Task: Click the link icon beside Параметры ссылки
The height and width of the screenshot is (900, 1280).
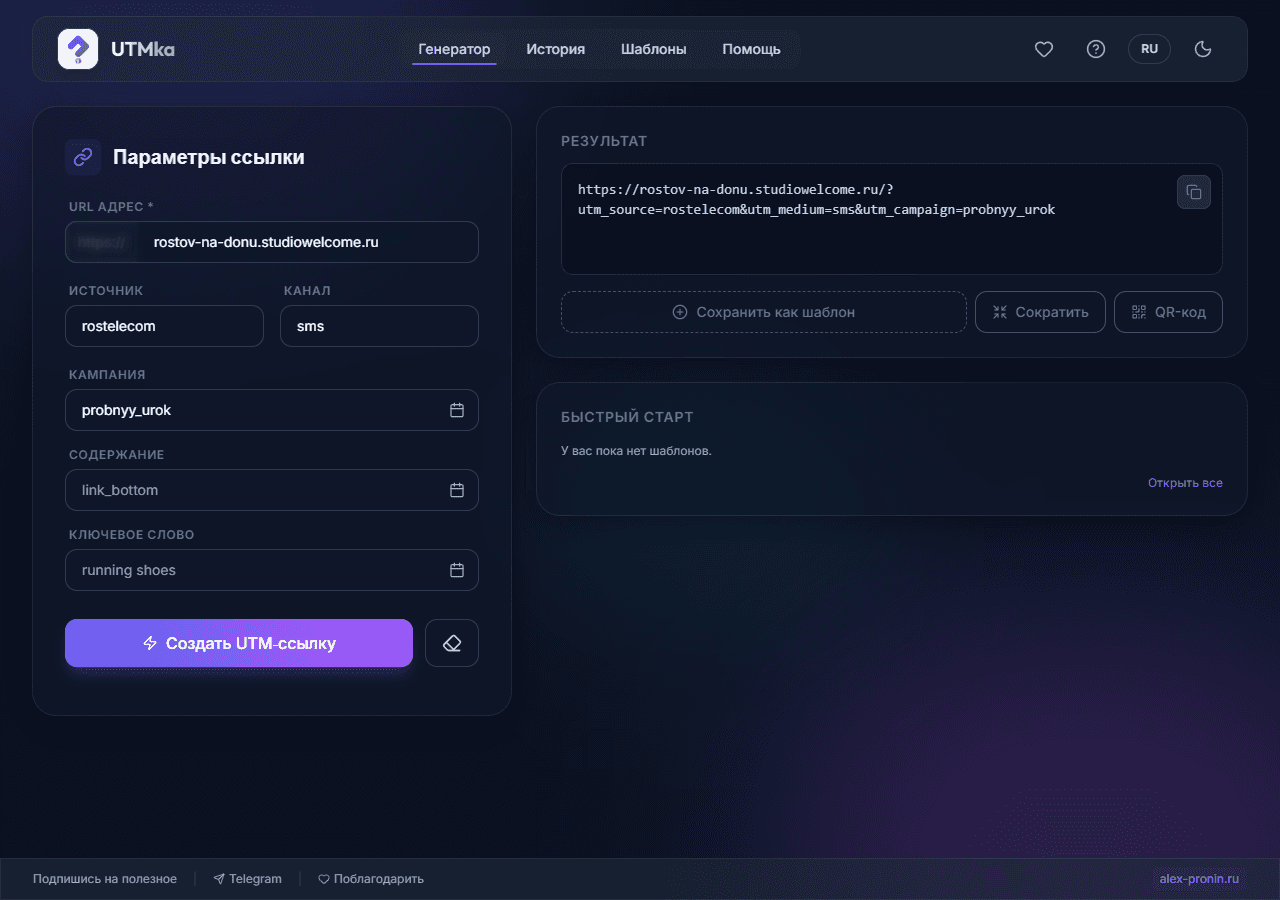Action: coord(83,157)
